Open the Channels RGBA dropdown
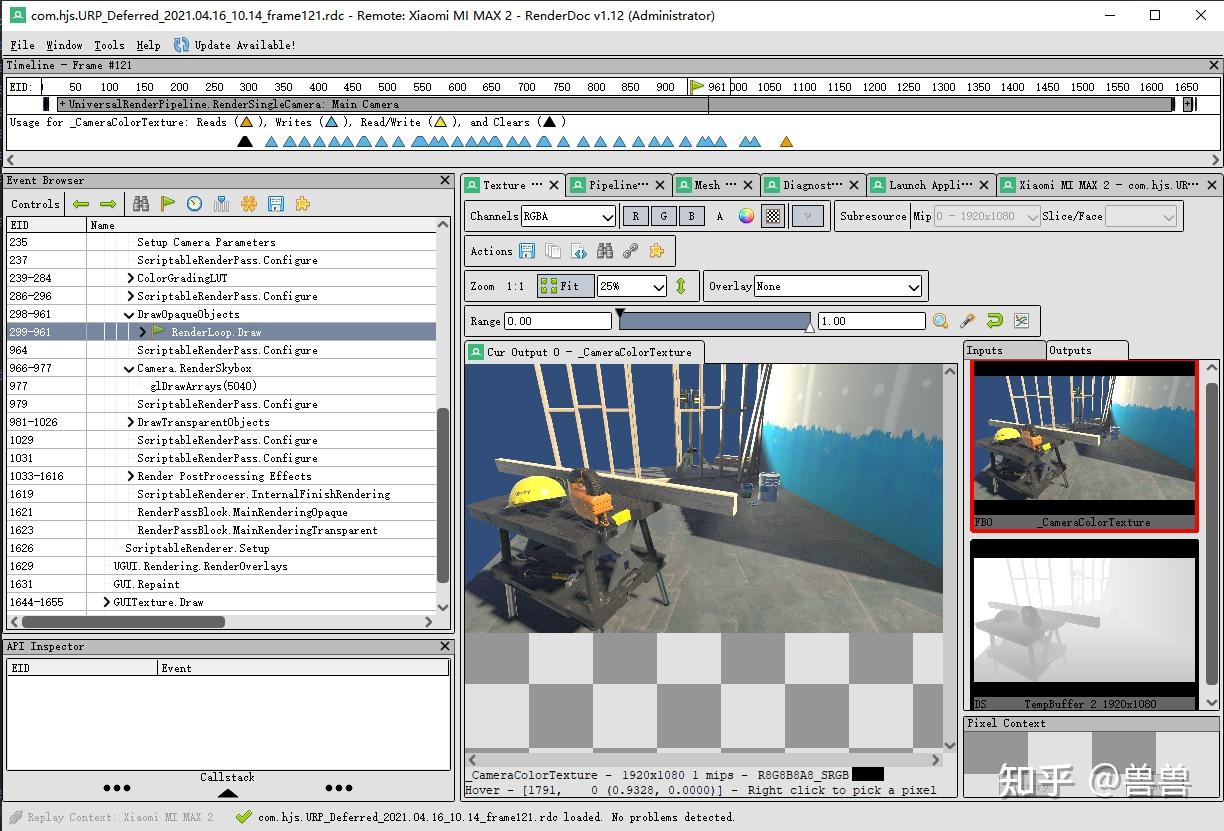This screenshot has width=1224, height=831. click(569, 216)
